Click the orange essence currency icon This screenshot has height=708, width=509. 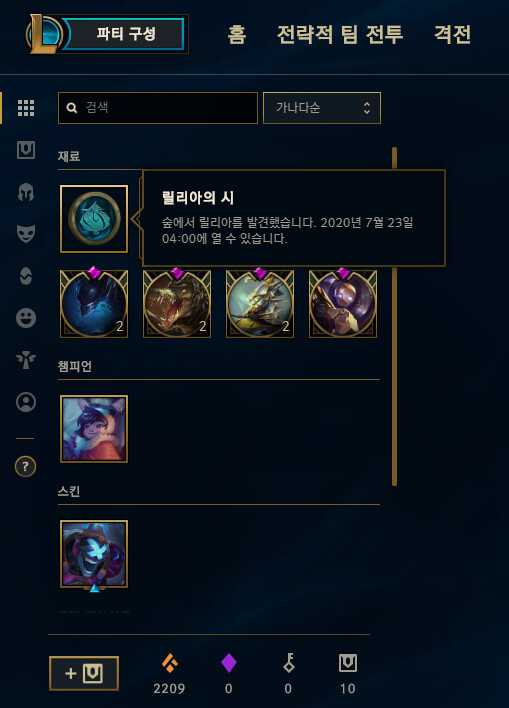170,663
